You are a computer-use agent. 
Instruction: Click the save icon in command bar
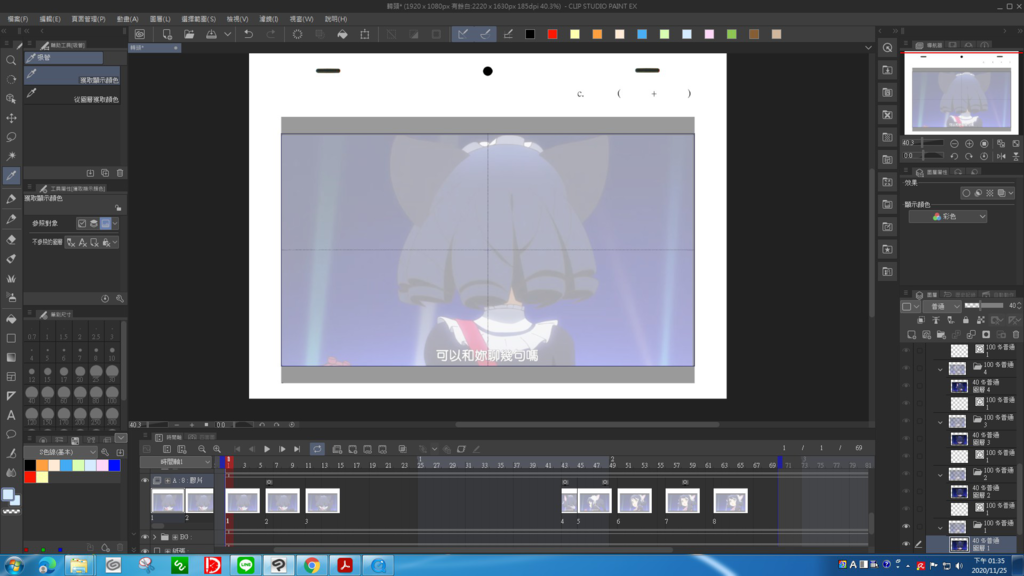[211, 34]
